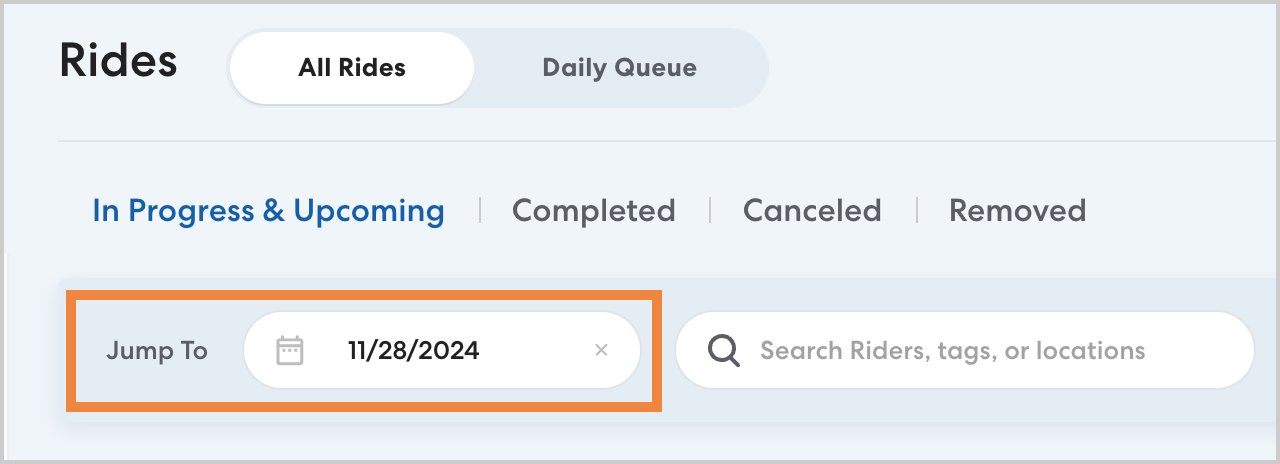Viewport: 1280px width, 464px height.
Task: Click the Rides page heading
Action: [x=118, y=61]
